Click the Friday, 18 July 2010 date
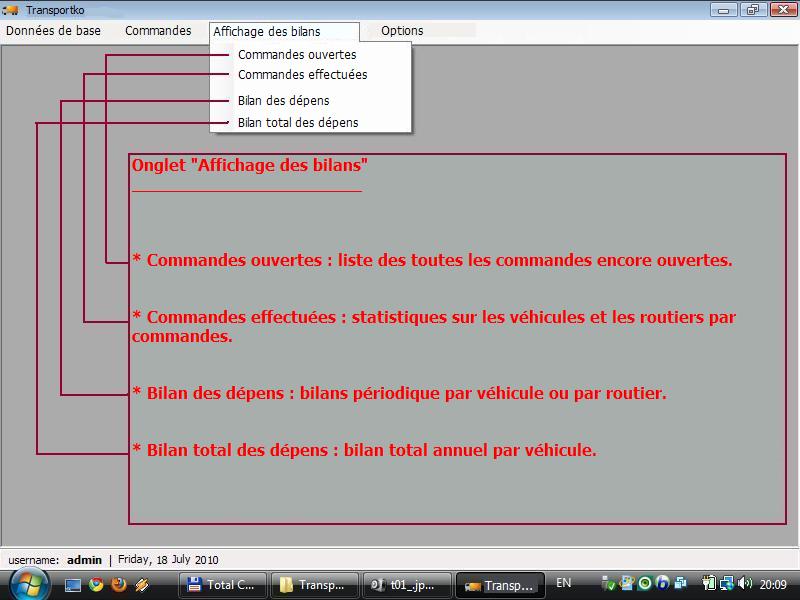Viewport: 800px width, 600px height. tap(168, 560)
